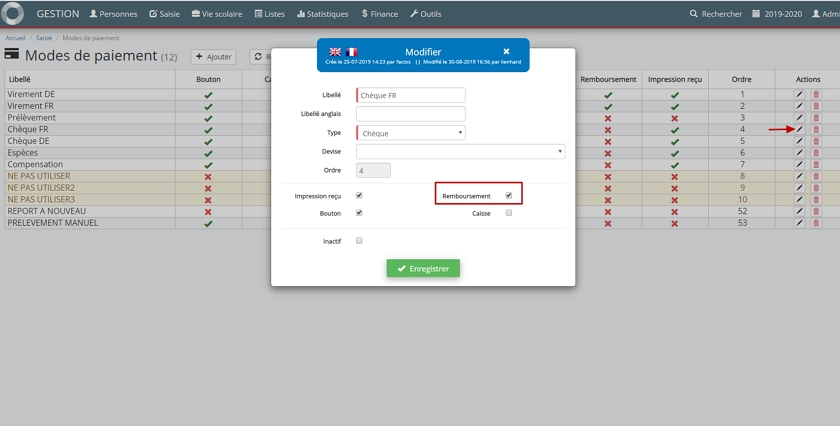Uncheck the Remboursement checkbox
The height and width of the screenshot is (426, 840).
(x=508, y=196)
